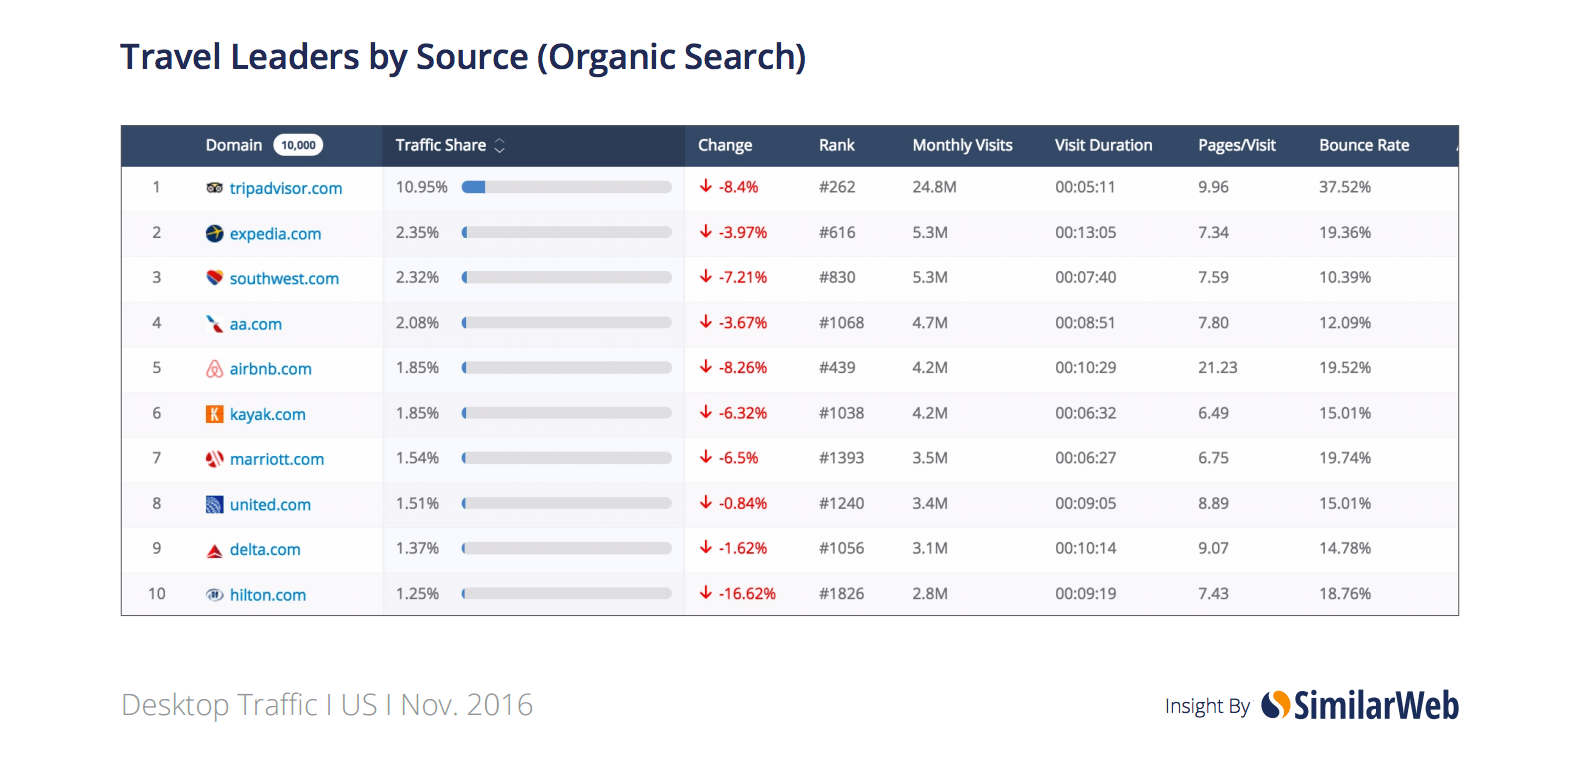Click expedia's 2.35% traffic share bar
Image resolution: width=1583 pixels, height=779 pixels.
coord(567,232)
